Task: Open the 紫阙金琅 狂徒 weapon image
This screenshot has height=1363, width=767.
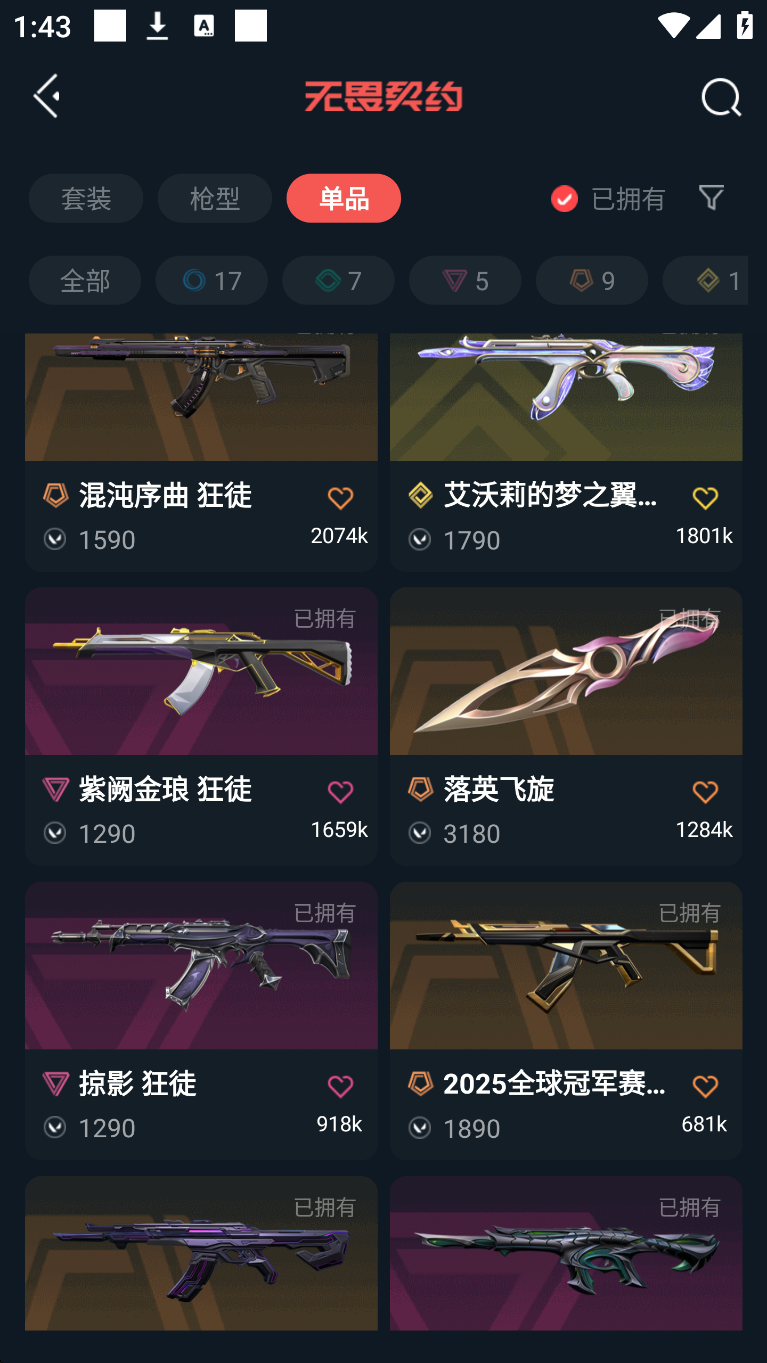Action: click(201, 671)
